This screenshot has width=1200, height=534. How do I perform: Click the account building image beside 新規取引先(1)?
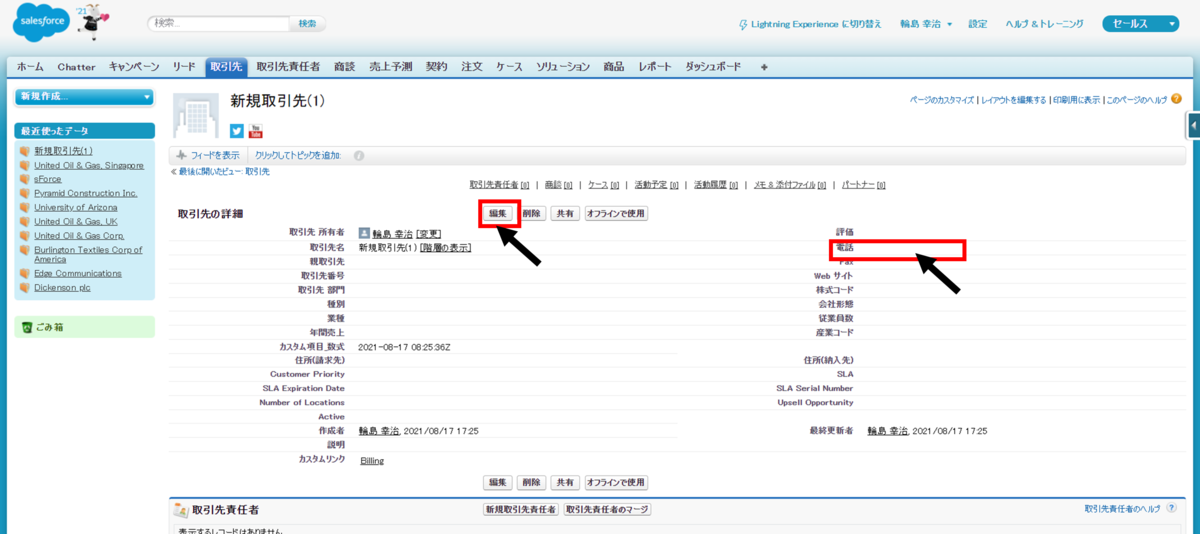pyautogui.click(x=196, y=115)
